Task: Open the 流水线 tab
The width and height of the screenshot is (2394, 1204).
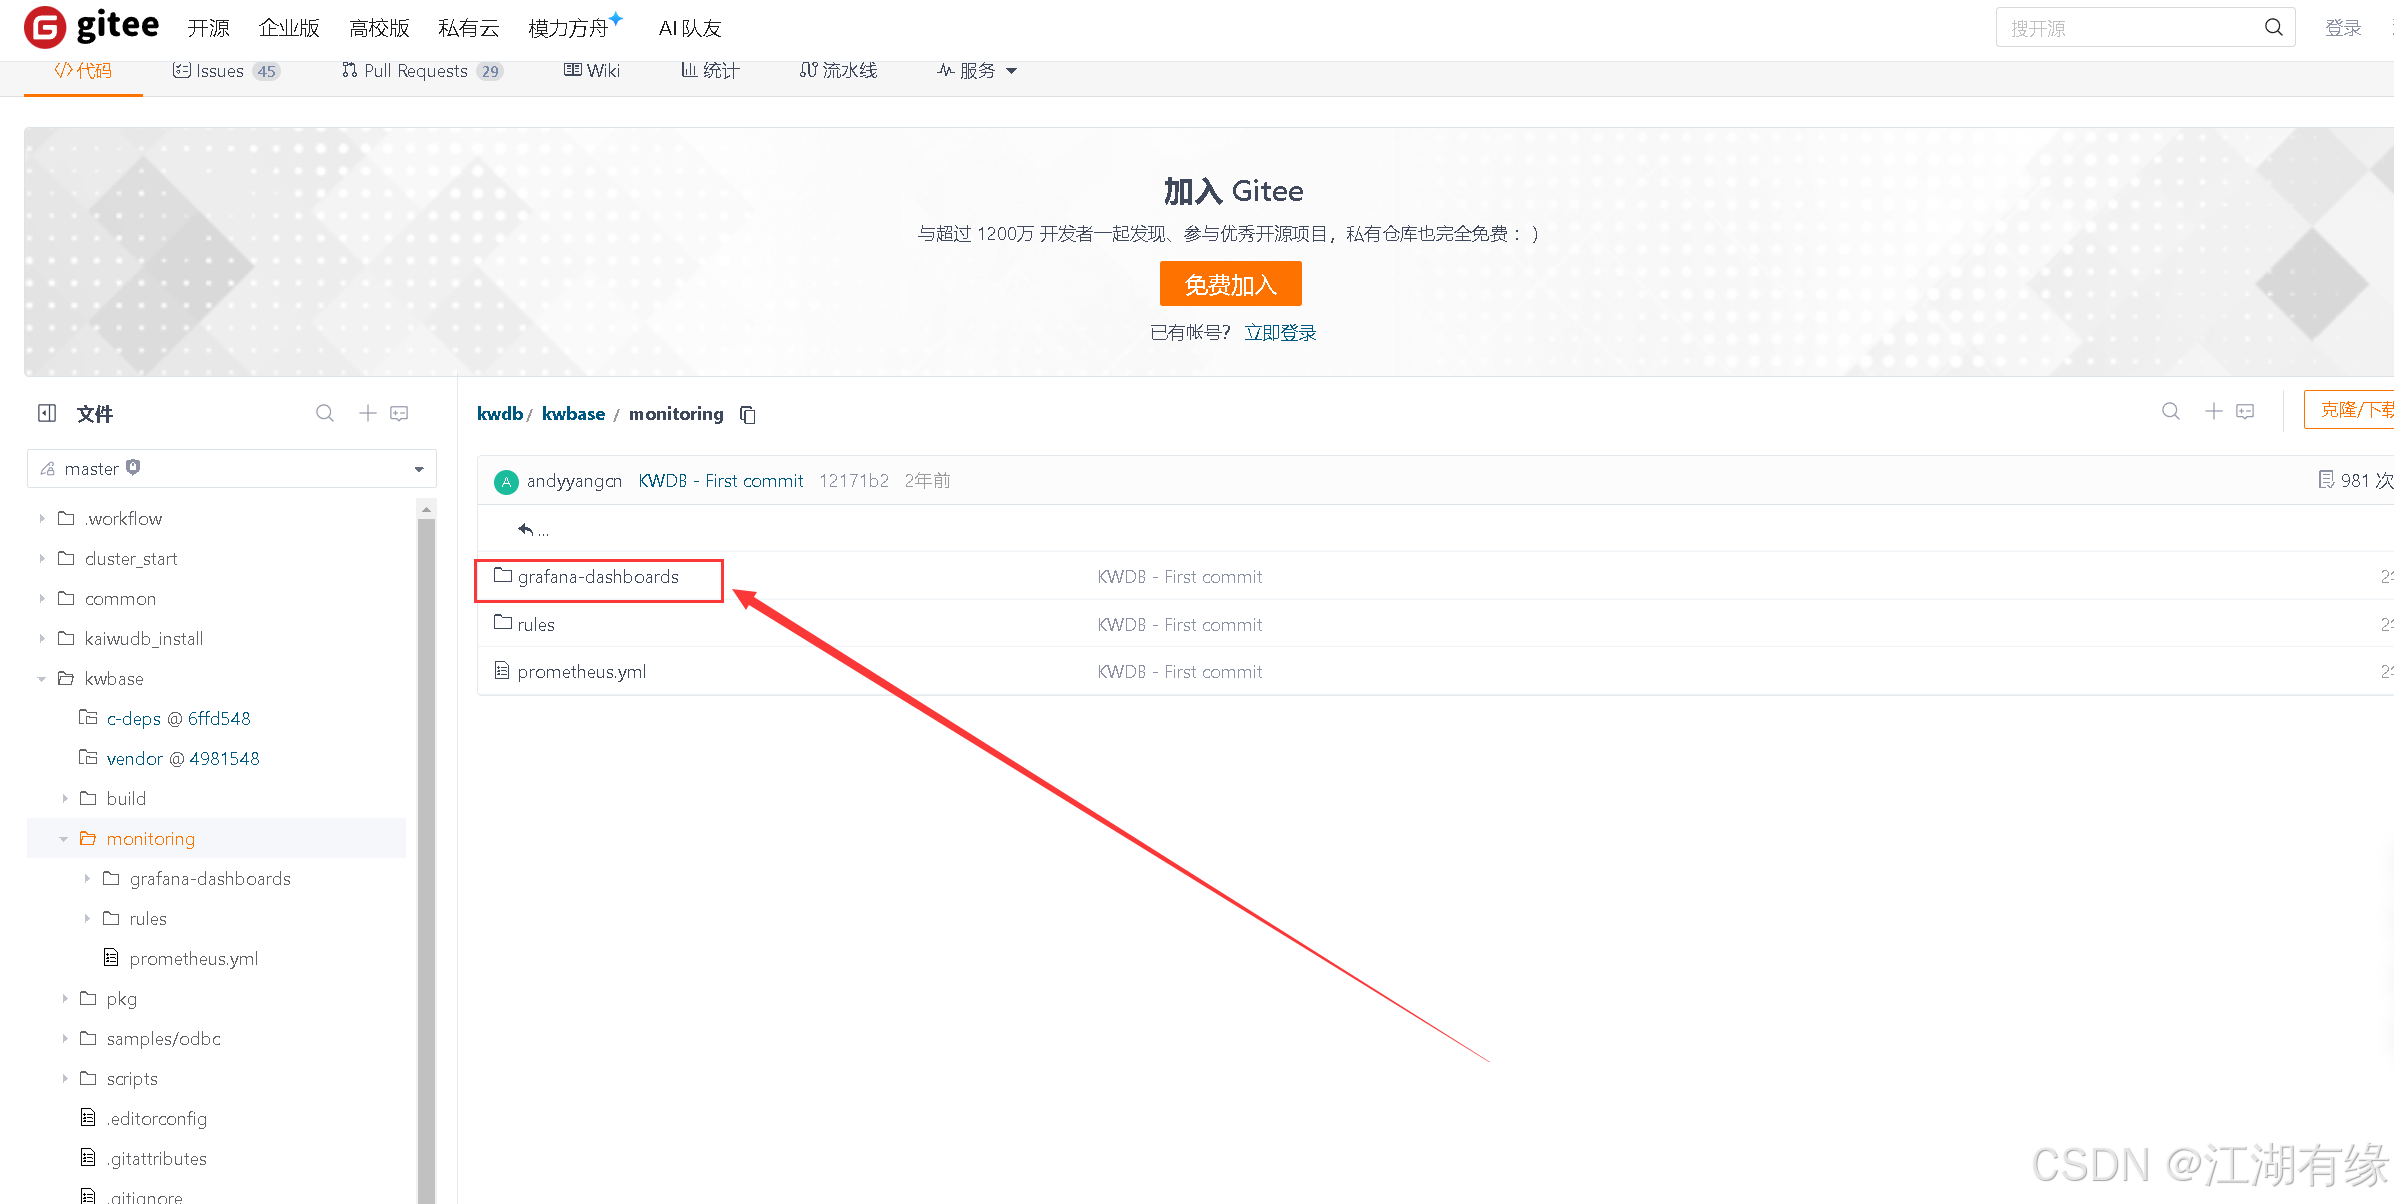Action: click(838, 71)
